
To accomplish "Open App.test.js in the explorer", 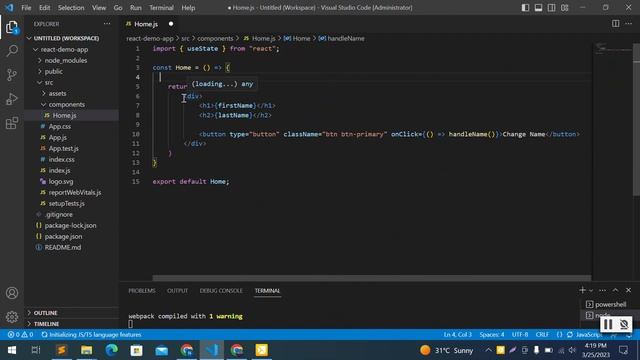I will [63, 149].
